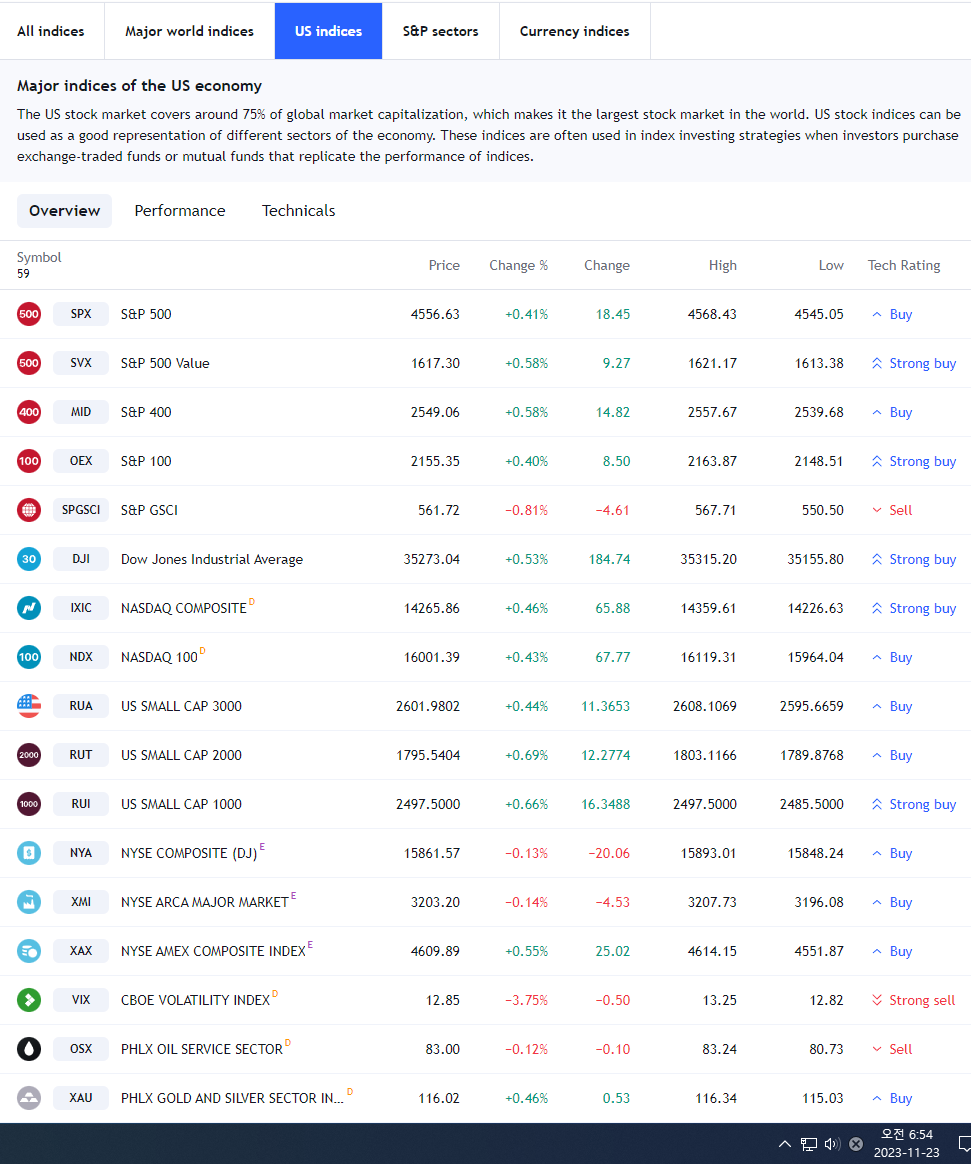
Task: Open the RUT ticker badge
Action: coord(81,755)
